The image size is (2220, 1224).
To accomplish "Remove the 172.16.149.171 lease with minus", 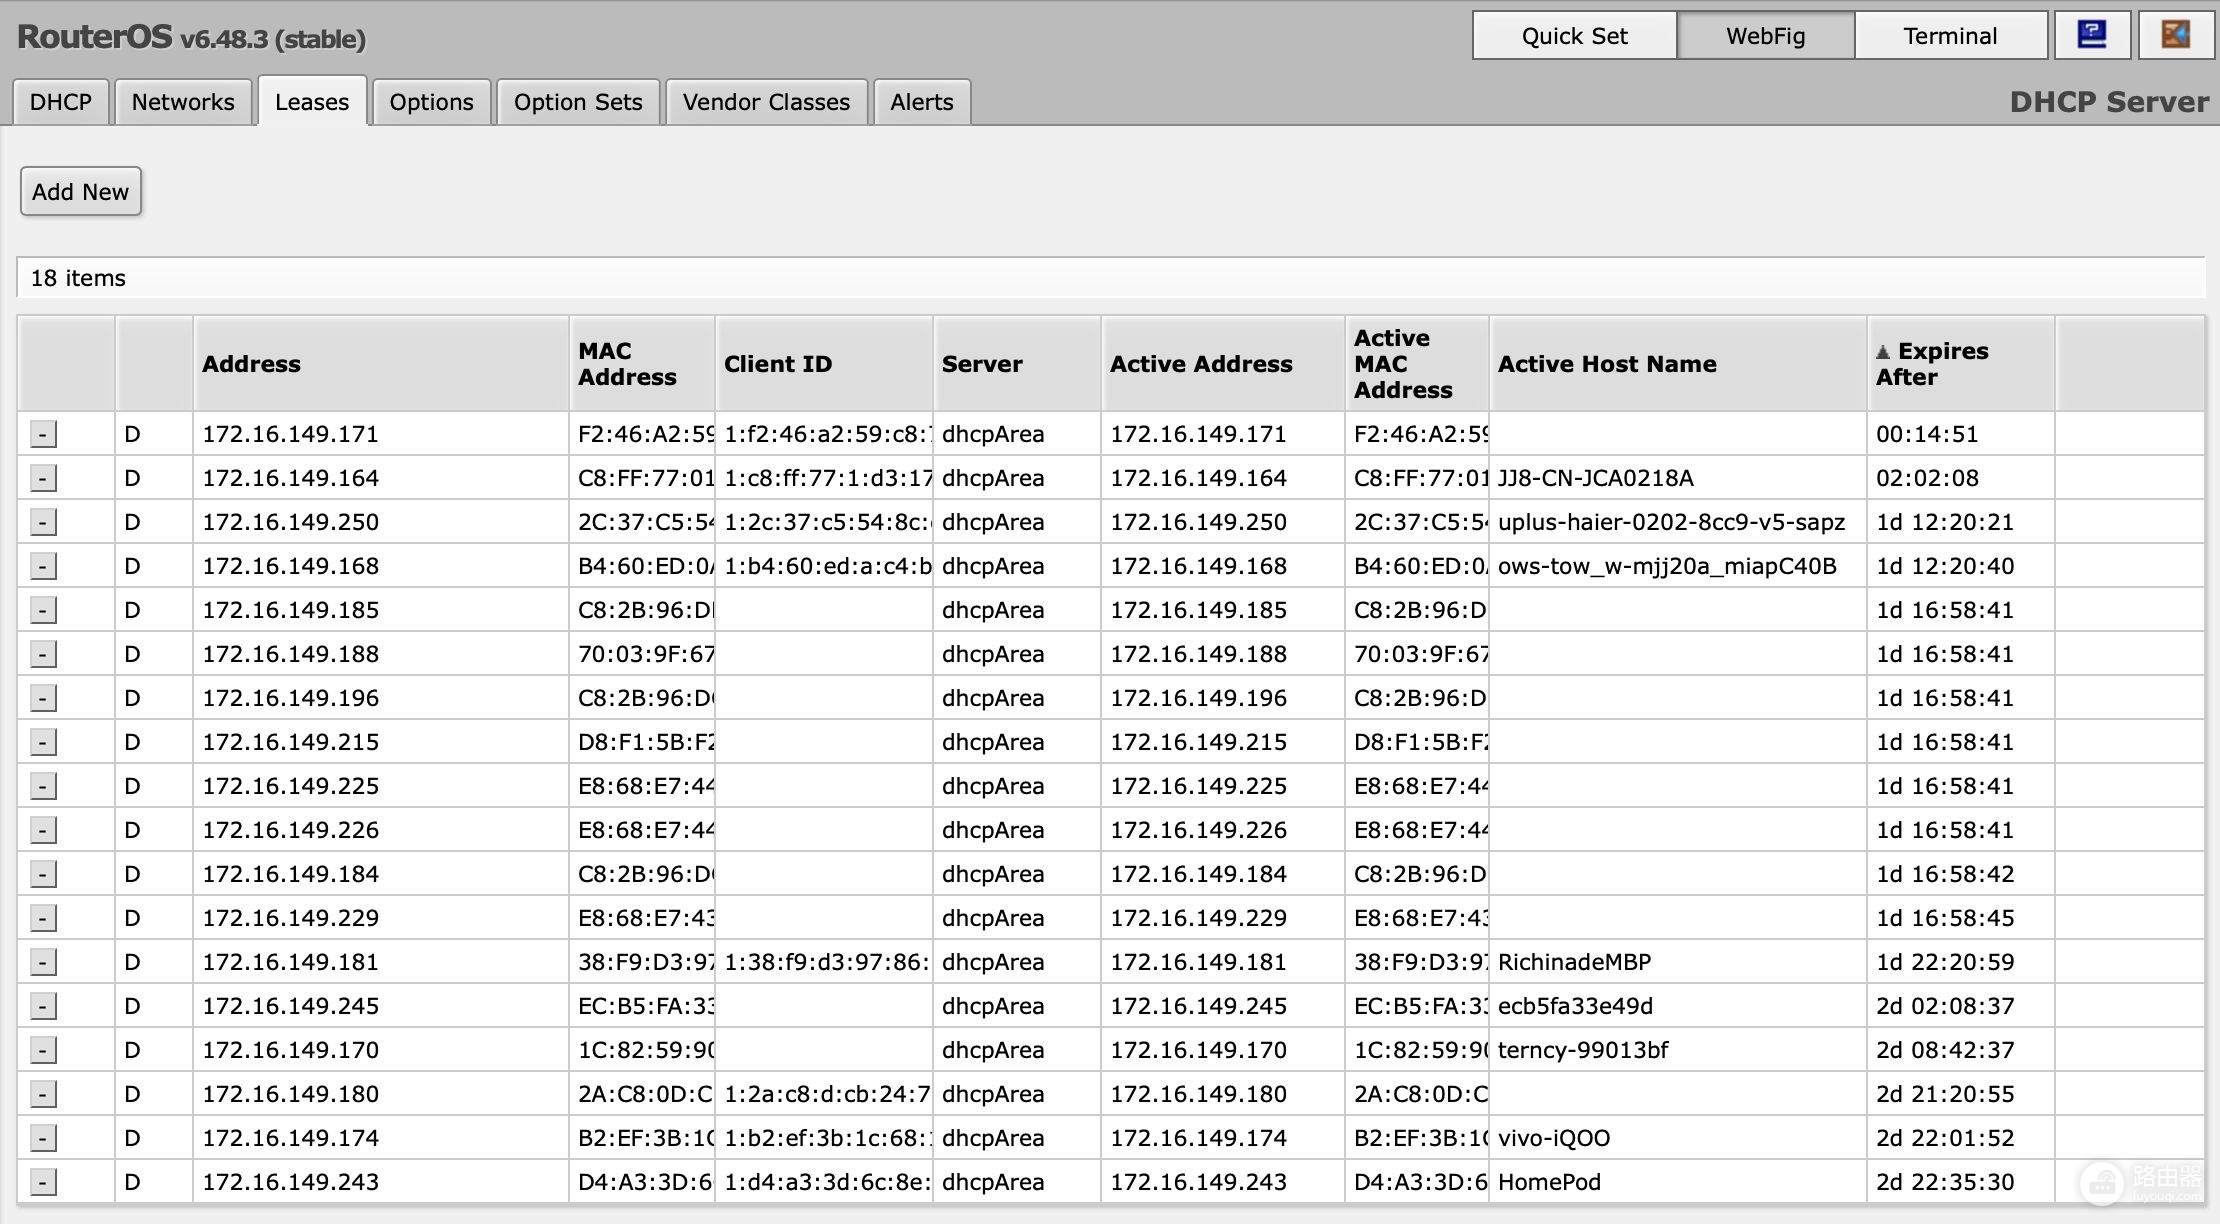I will (x=43, y=434).
